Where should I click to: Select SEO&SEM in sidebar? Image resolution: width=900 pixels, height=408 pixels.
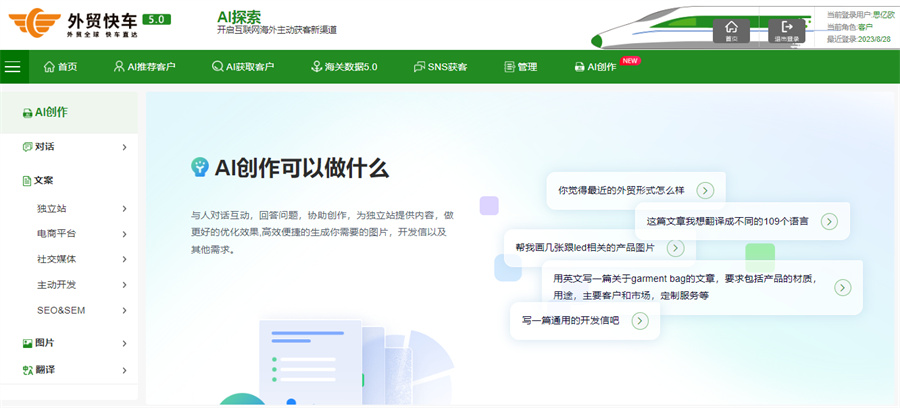(61, 310)
